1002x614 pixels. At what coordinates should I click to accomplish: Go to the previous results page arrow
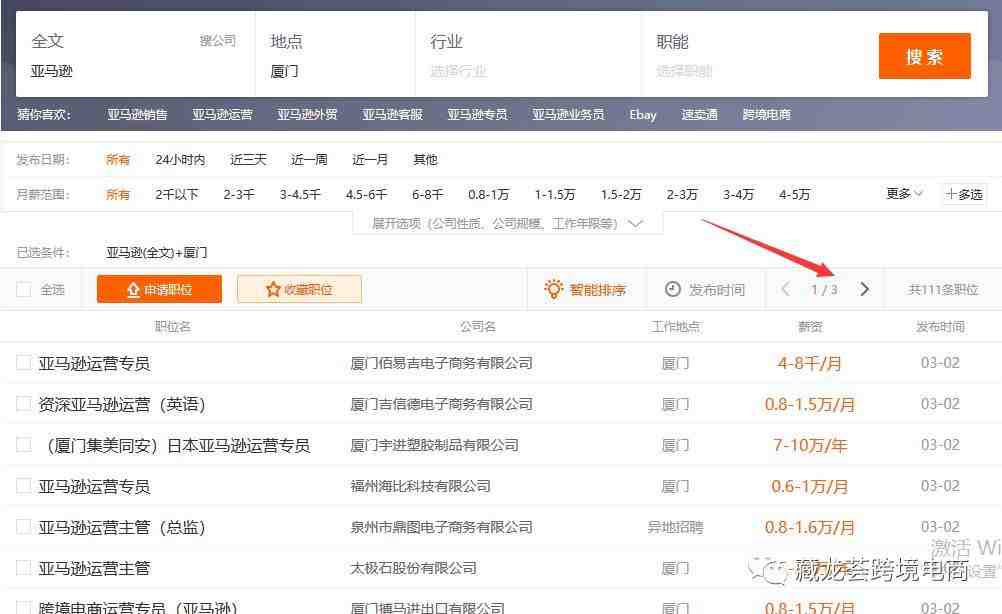[785, 289]
